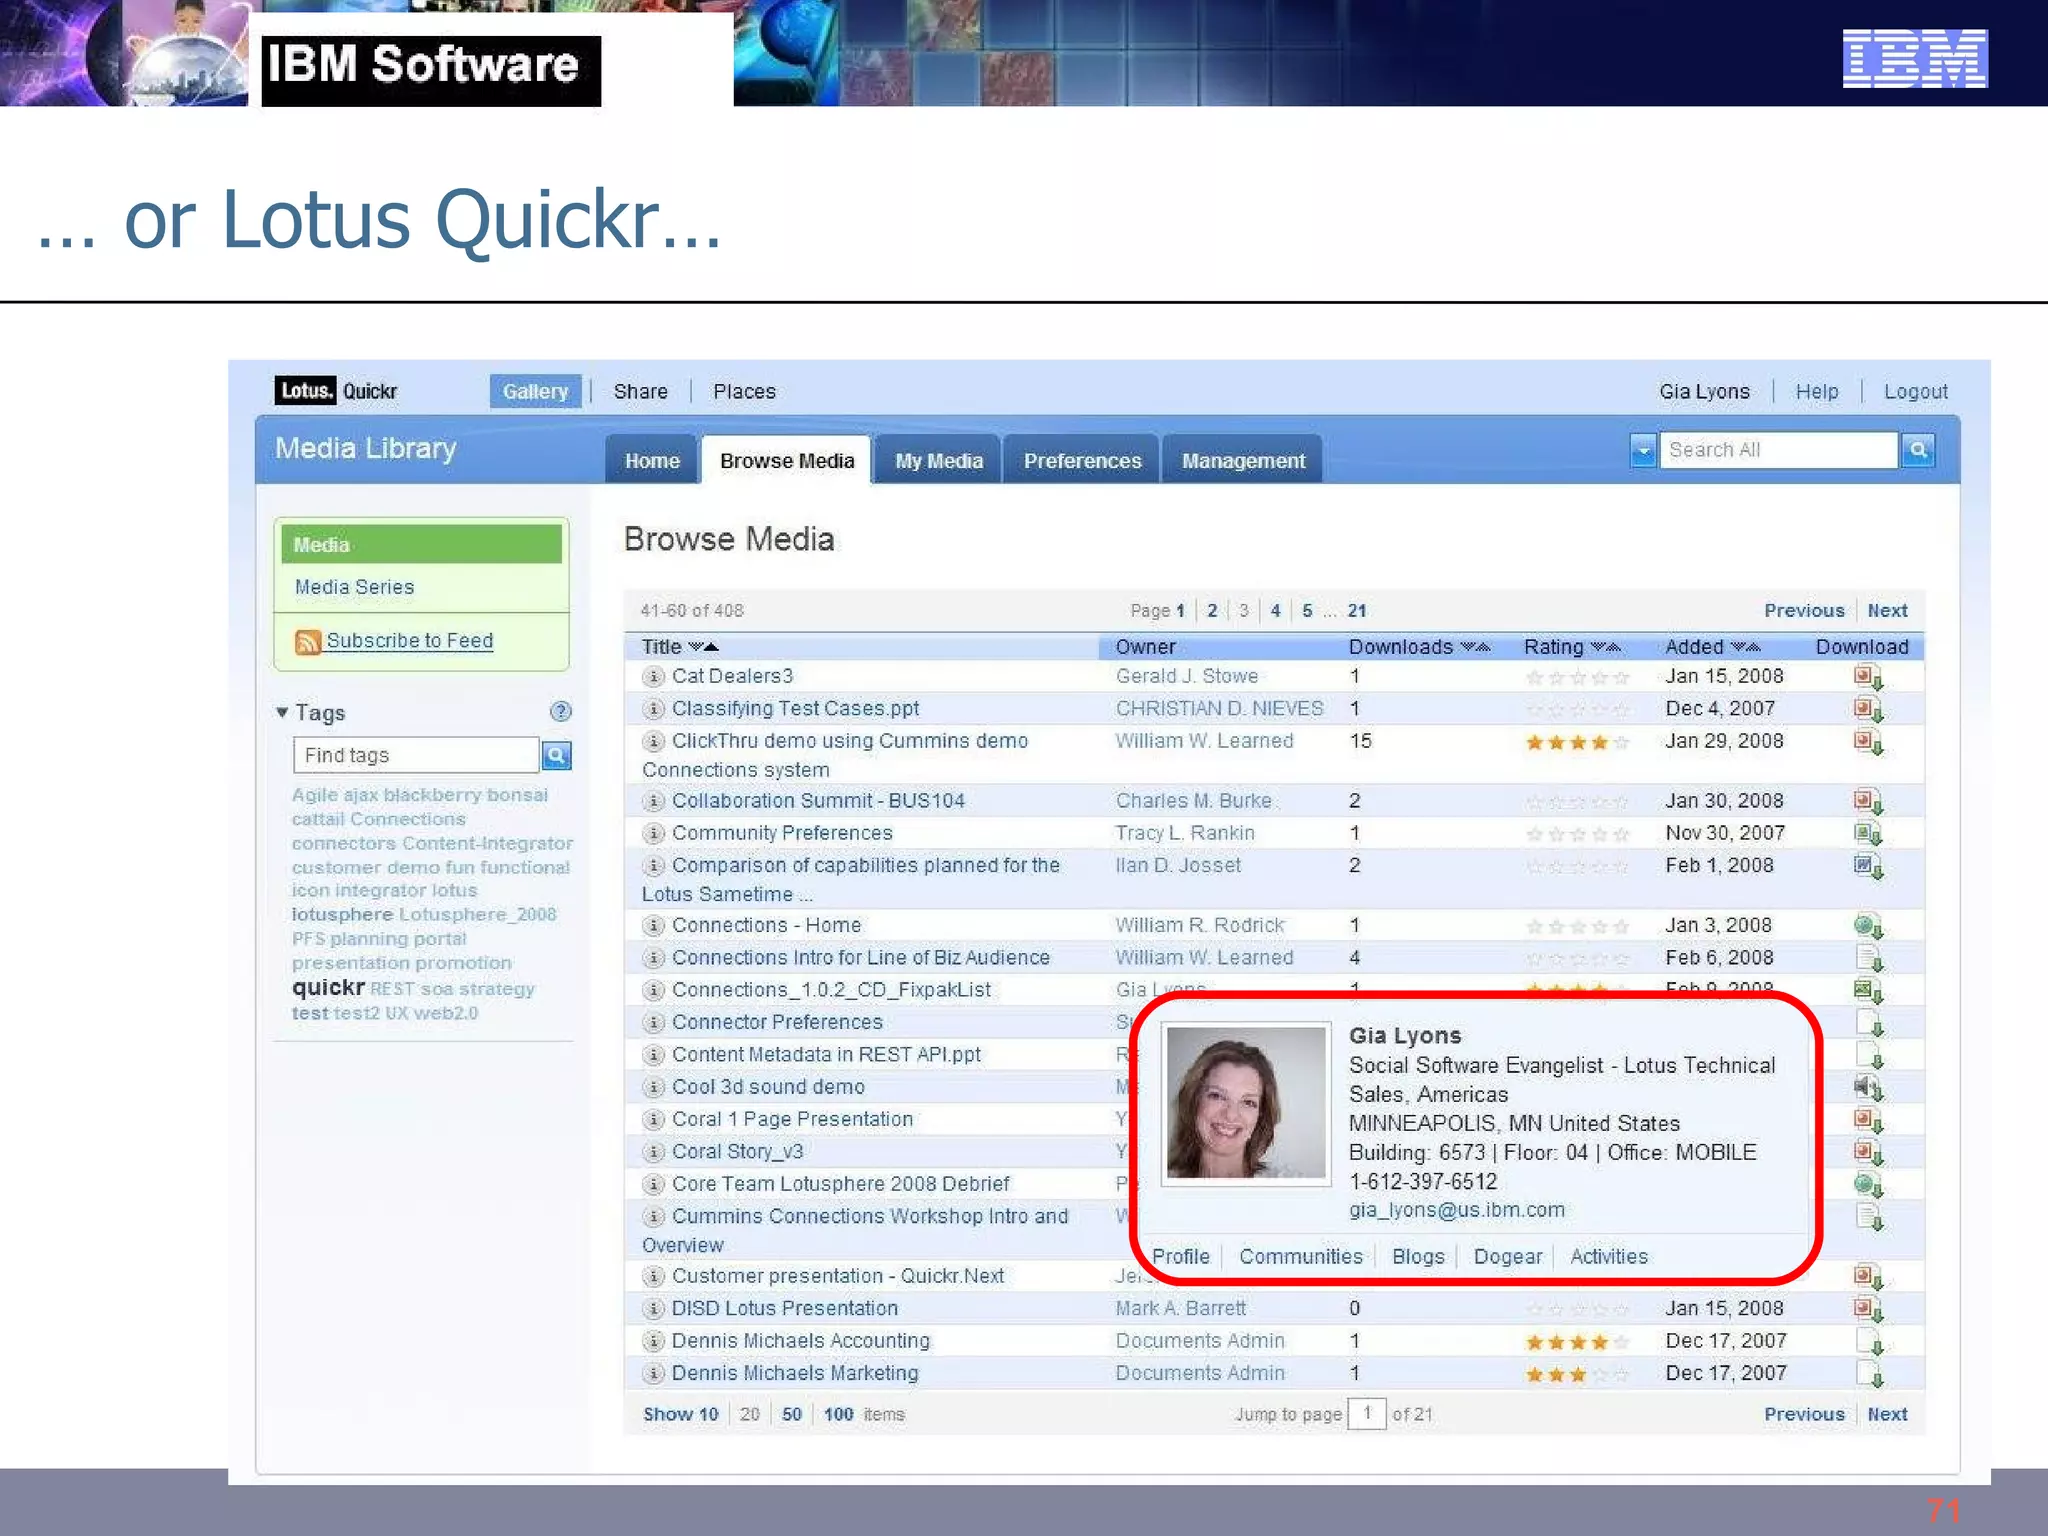Click the Find tags search button
Viewport: 2048px width, 1536px height.
coord(556,755)
